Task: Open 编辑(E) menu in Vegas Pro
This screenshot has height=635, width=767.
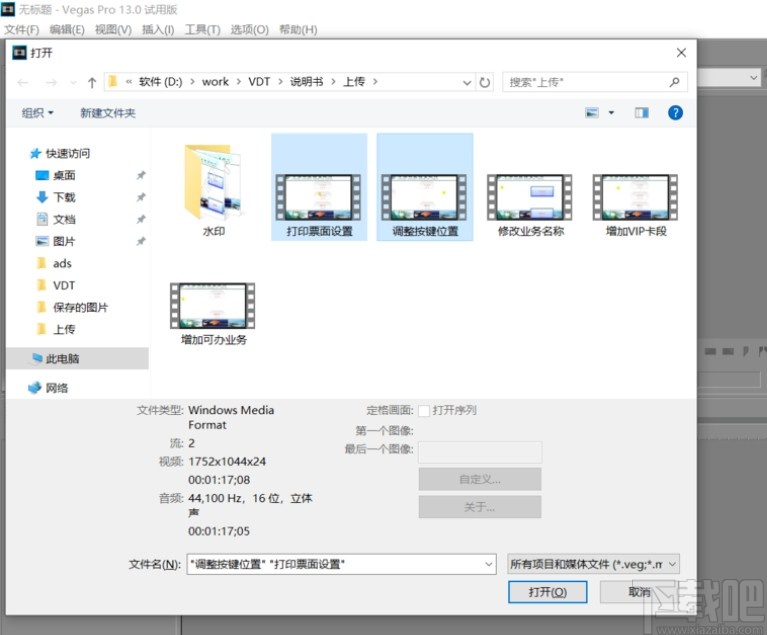Action: [x=67, y=30]
